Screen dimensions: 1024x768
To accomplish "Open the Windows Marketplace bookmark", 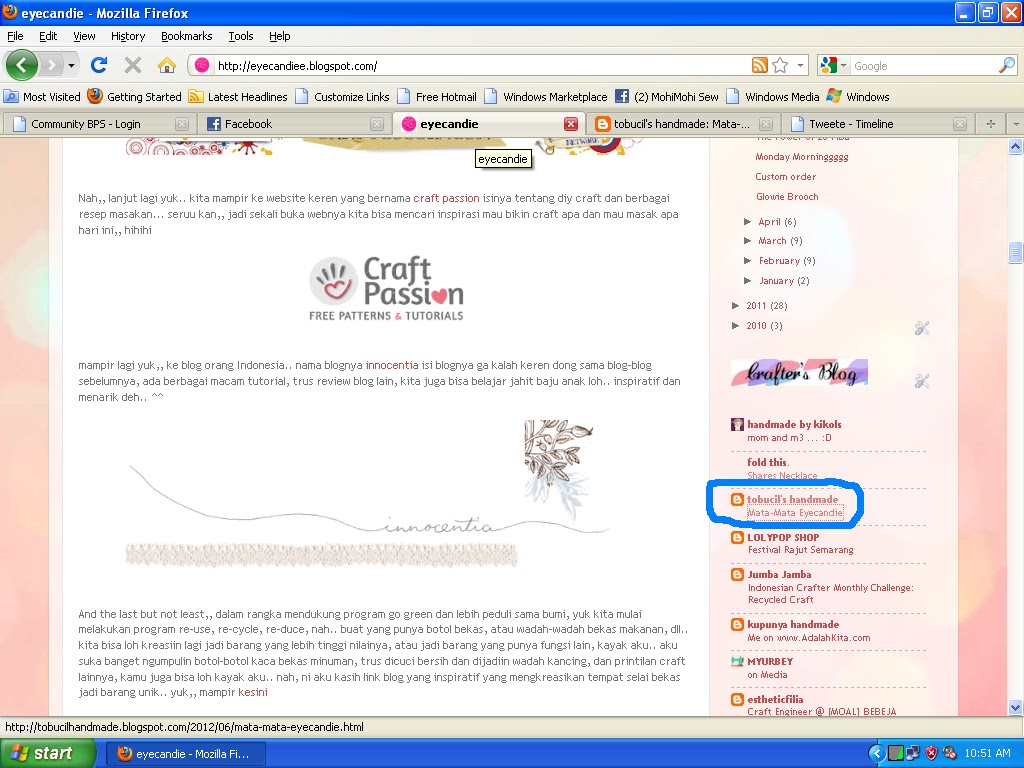I will [x=546, y=97].
